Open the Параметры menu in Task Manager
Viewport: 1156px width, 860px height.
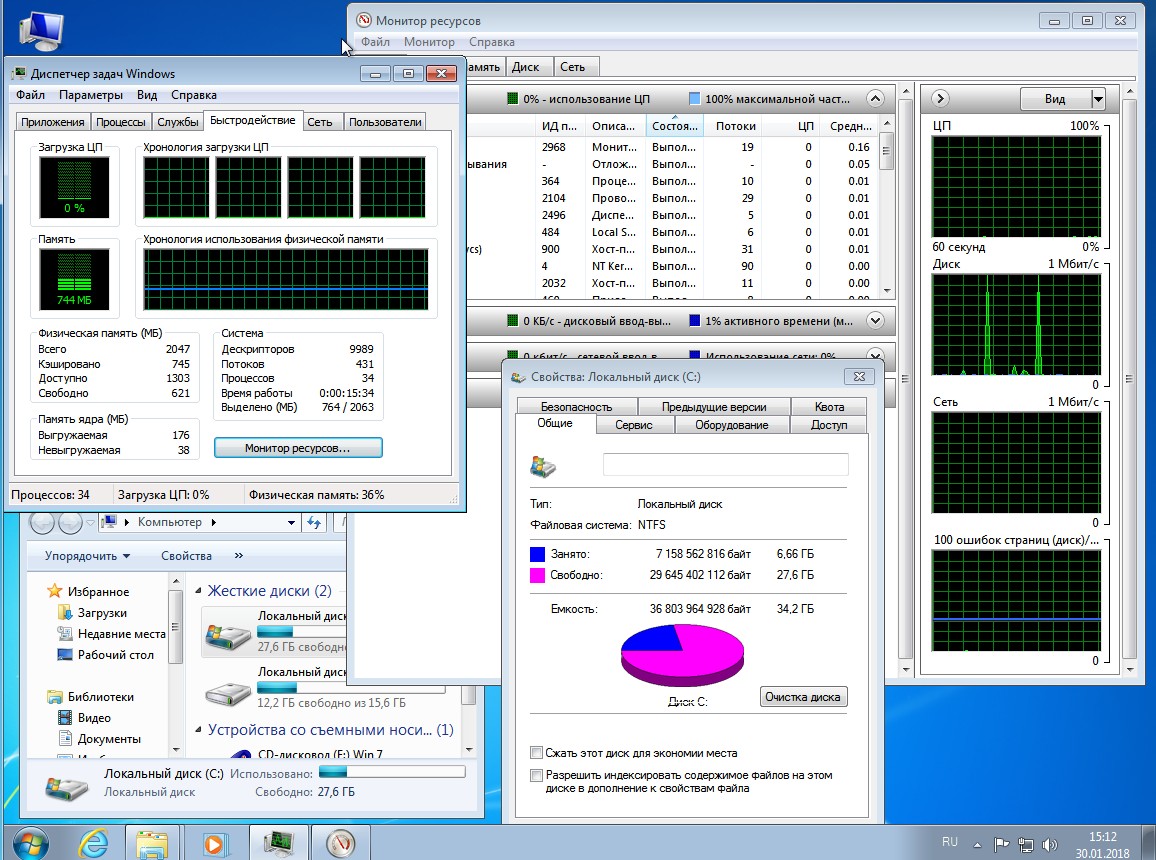click(90, 95)
